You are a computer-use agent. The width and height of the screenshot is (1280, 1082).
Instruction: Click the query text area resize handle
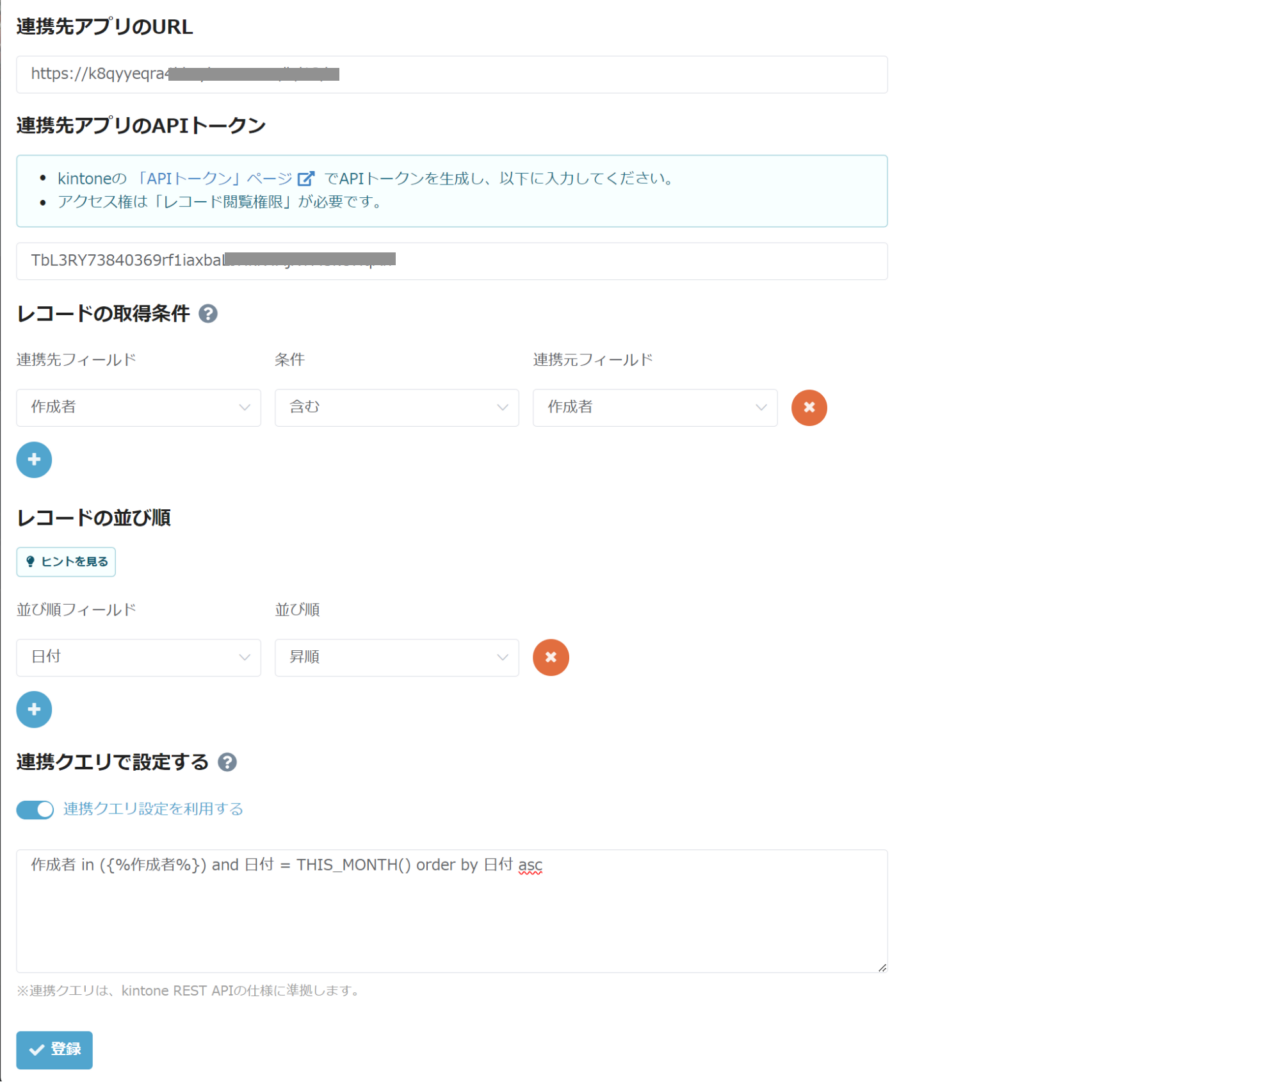[x=881, y=967]
